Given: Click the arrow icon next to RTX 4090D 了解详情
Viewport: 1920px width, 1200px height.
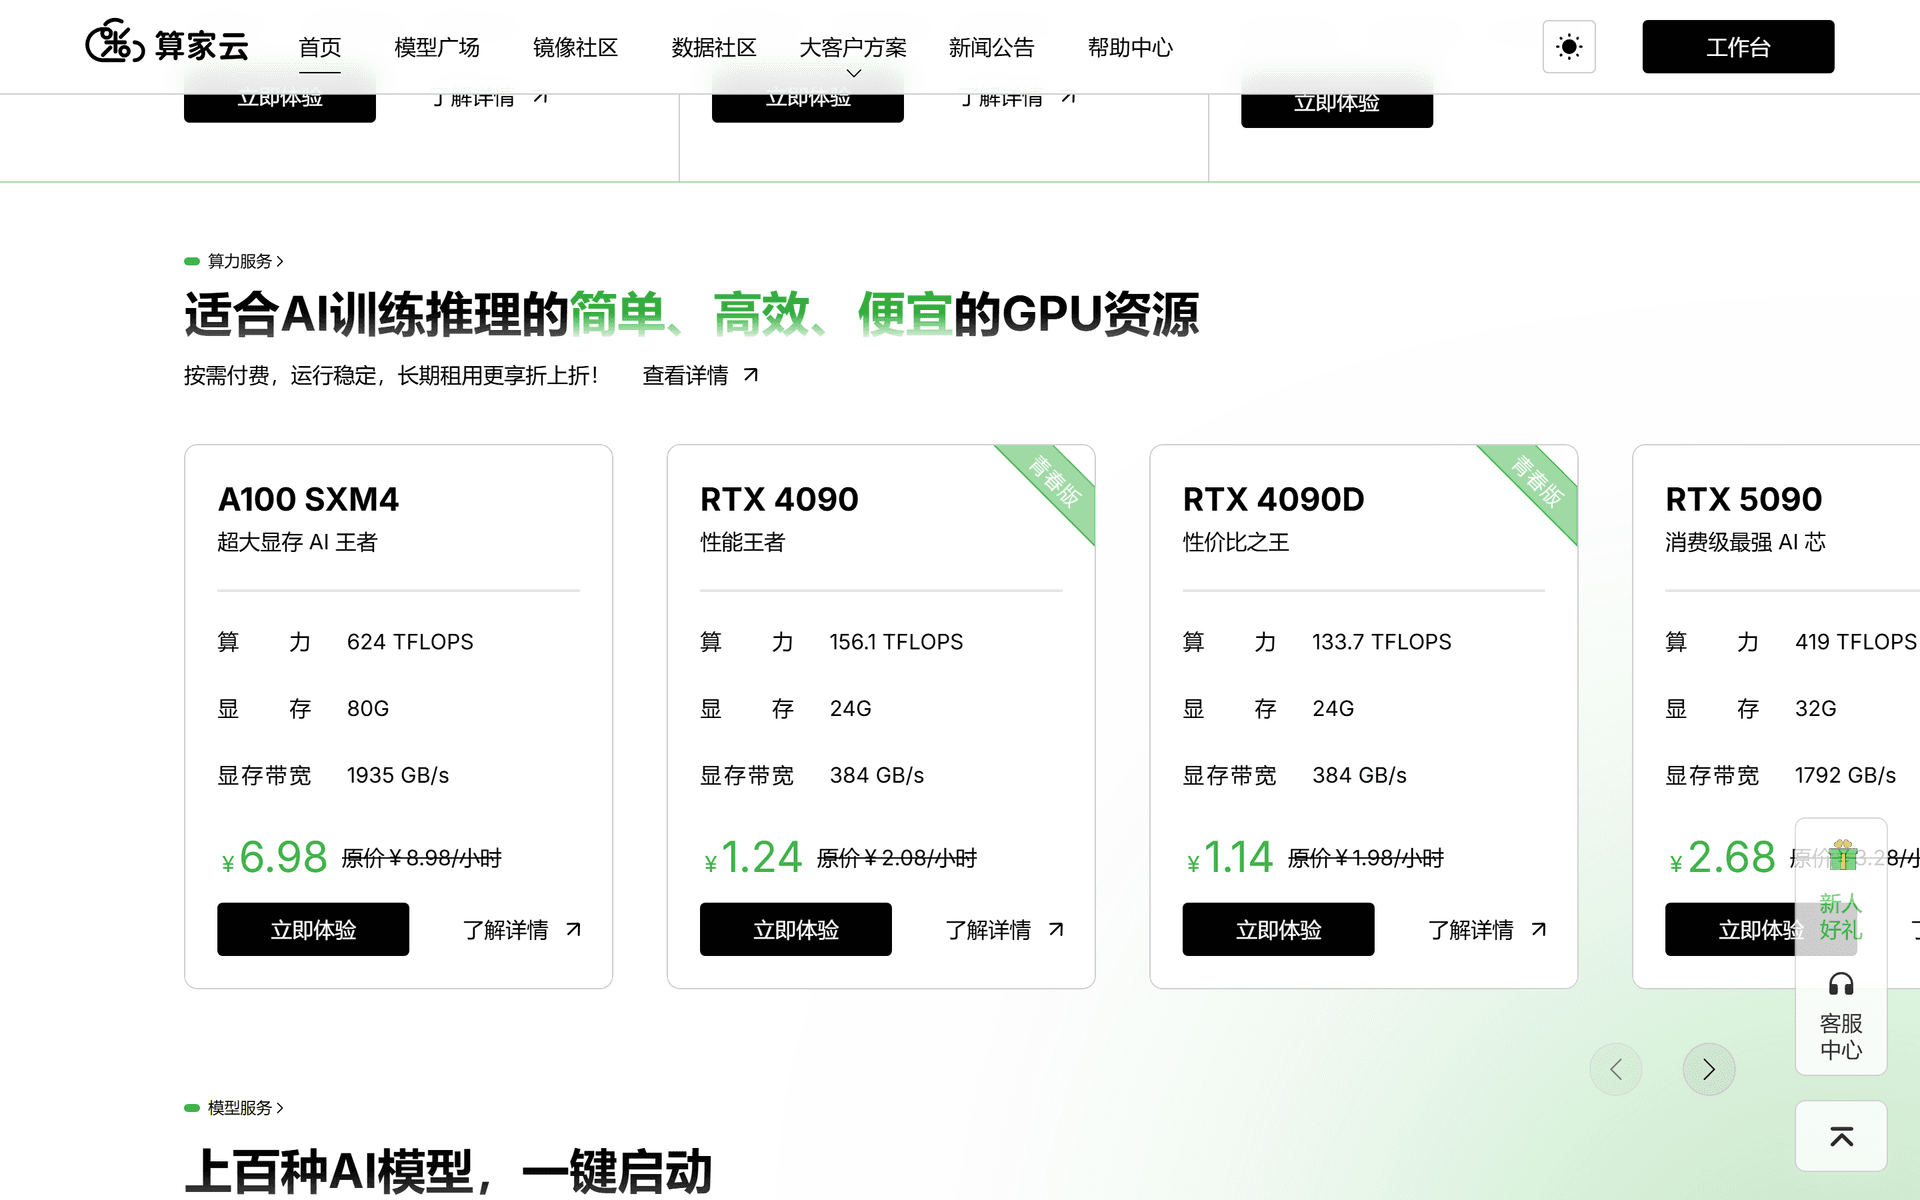Looking at the screenshot, I should (1539, 929).
